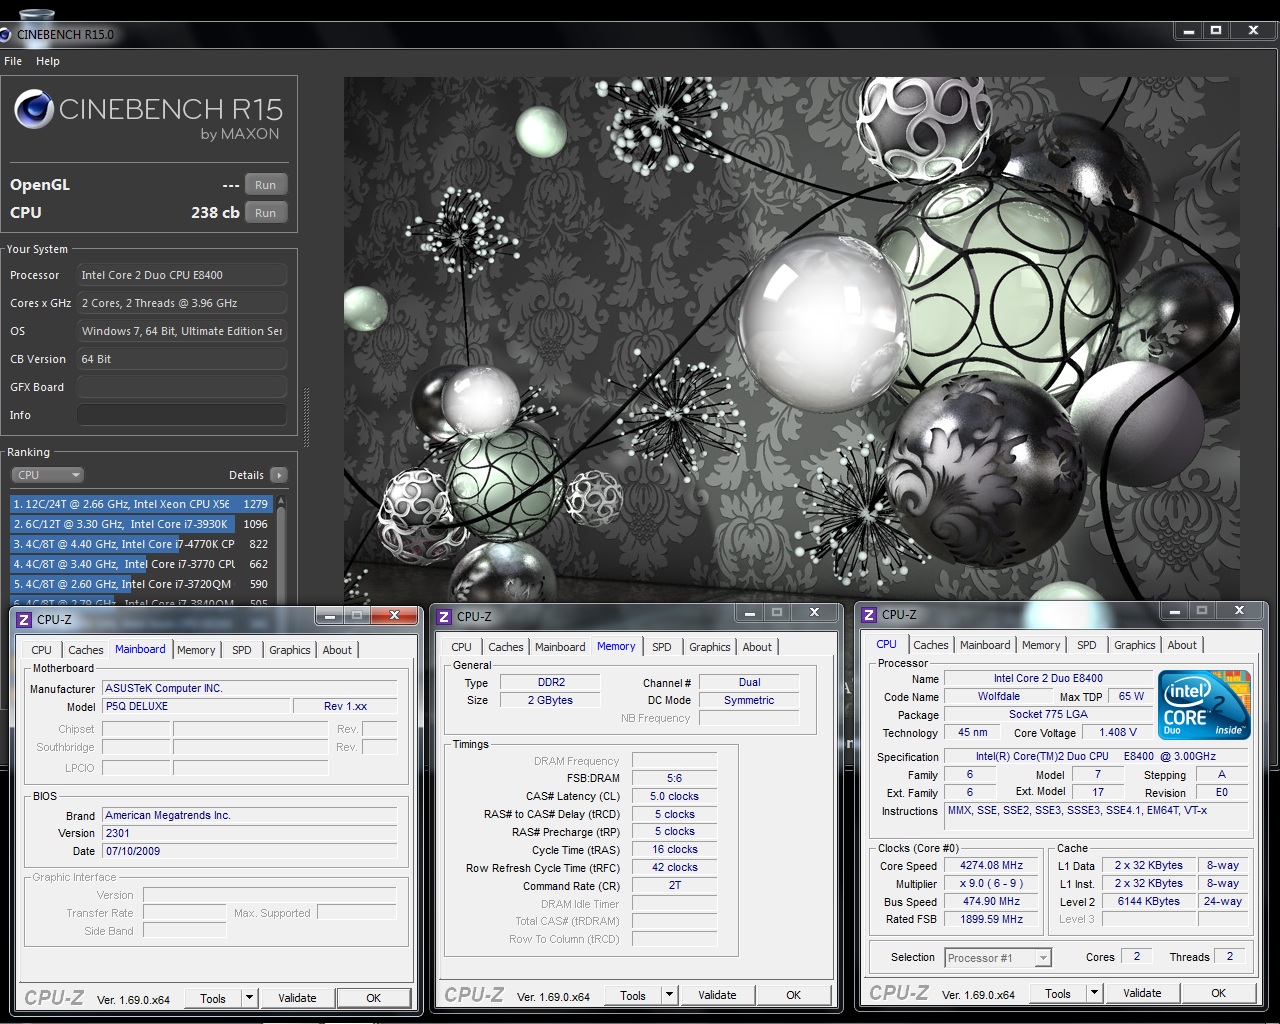
Task: Open Graphics tab in right CPU-Z window
Action: tap(1135, 645)
